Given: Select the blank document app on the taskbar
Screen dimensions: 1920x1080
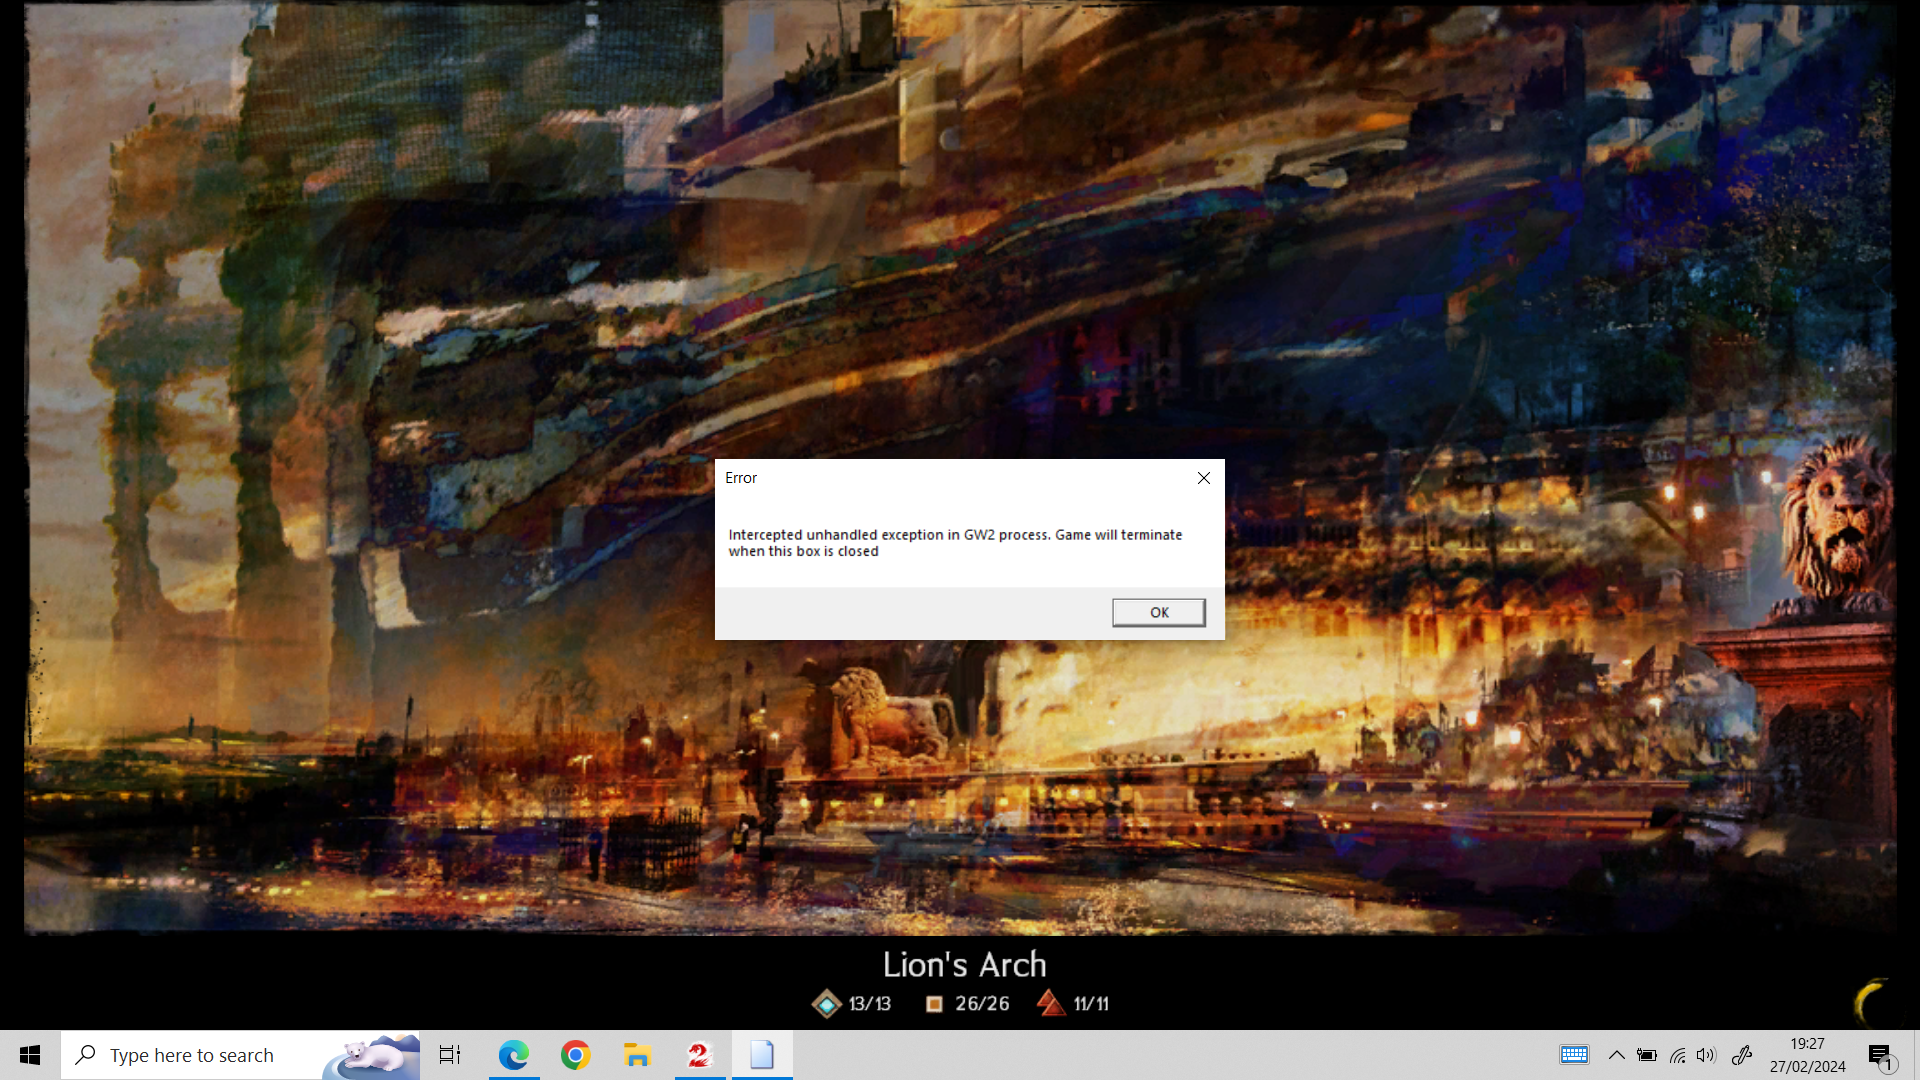Looking at the screenshot, I should click(762, 1055).
